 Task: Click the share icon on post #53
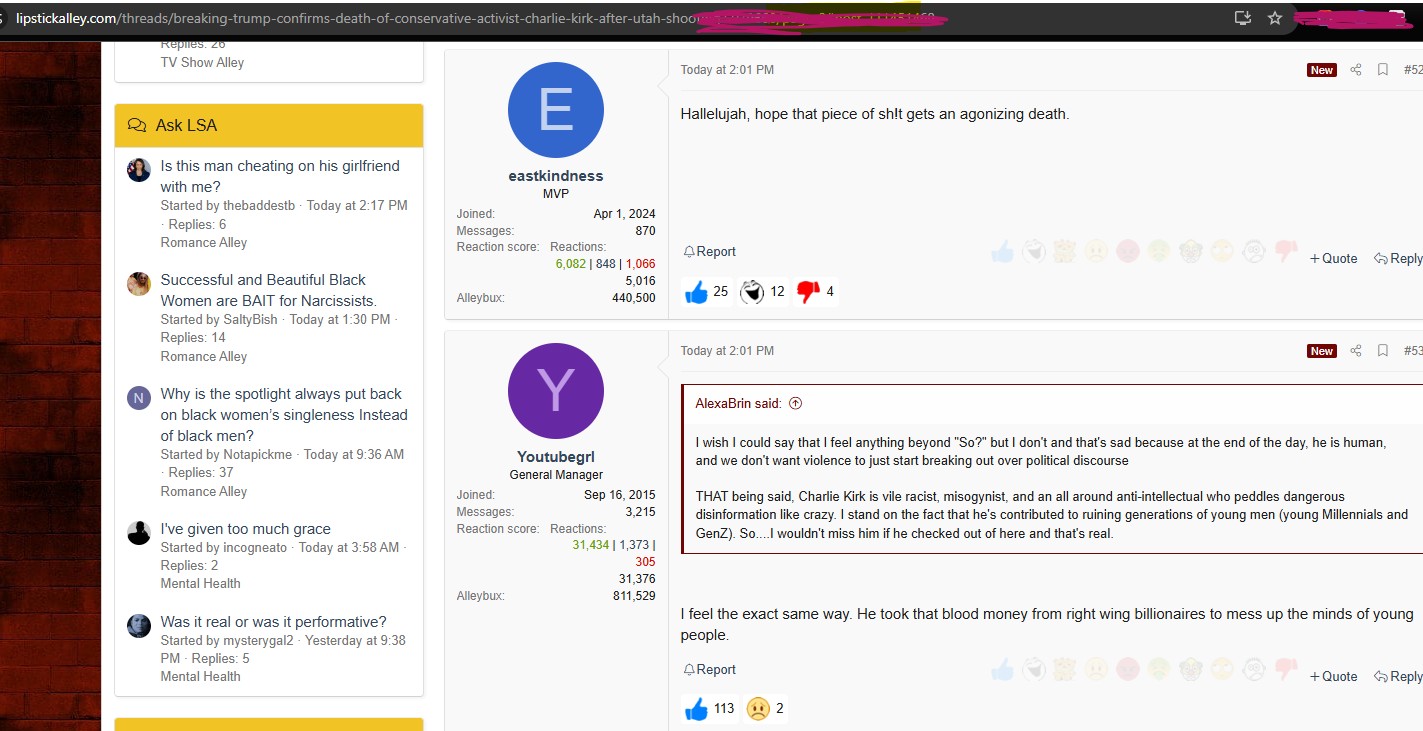coord(1356,351)
